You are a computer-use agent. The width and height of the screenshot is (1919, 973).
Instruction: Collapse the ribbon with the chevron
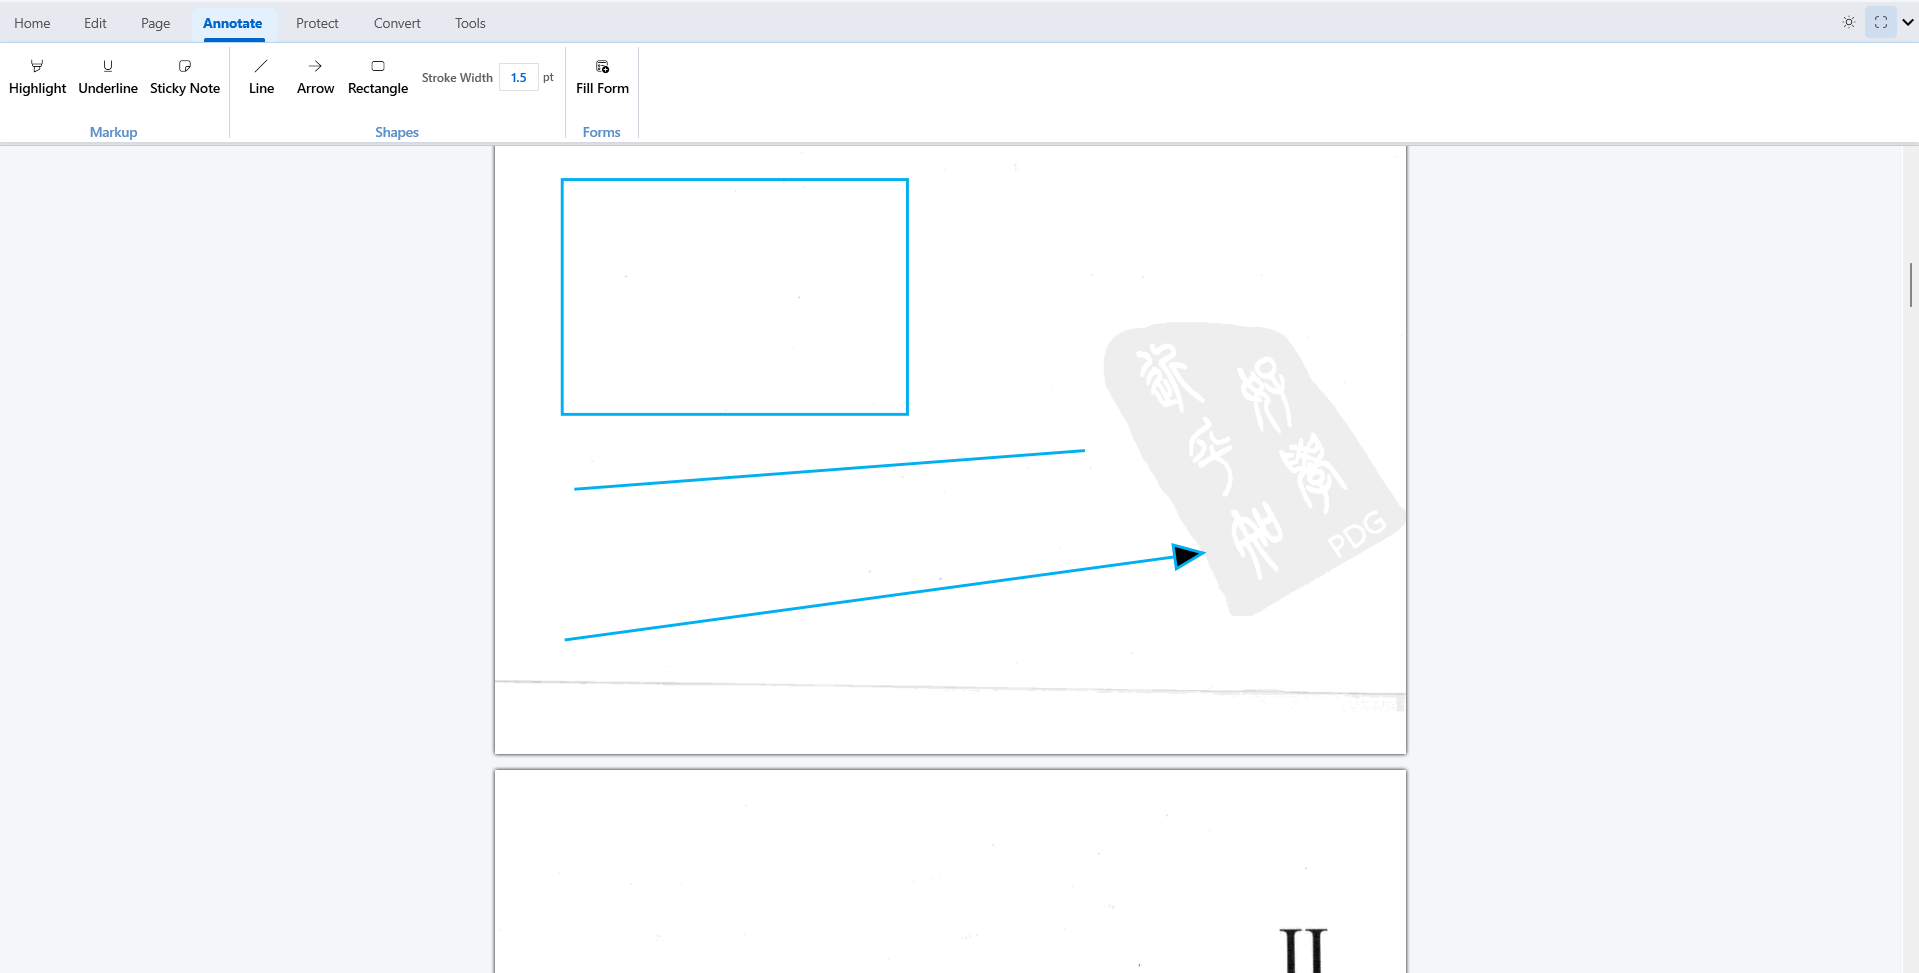[1908, 22]
